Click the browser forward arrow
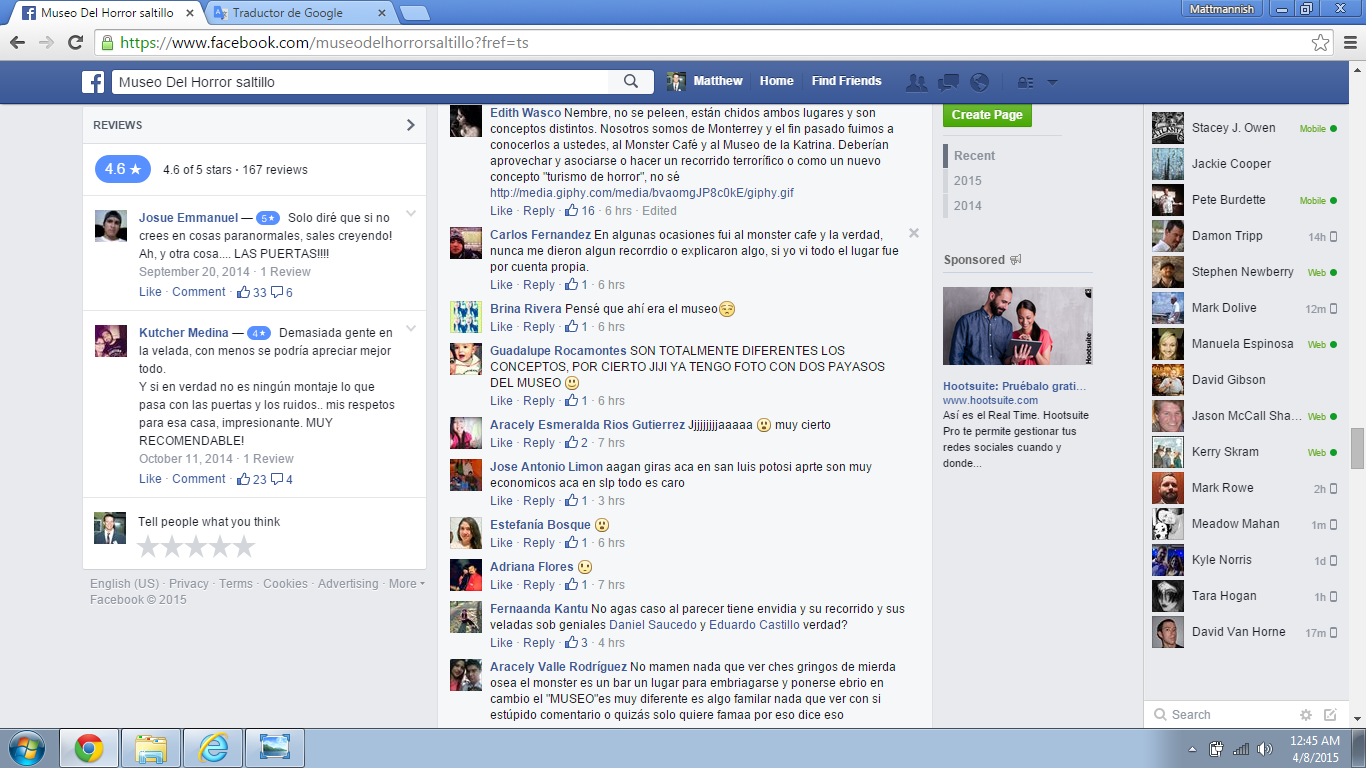The height and width of the screenshot is (768, 1366). [46, 42]
